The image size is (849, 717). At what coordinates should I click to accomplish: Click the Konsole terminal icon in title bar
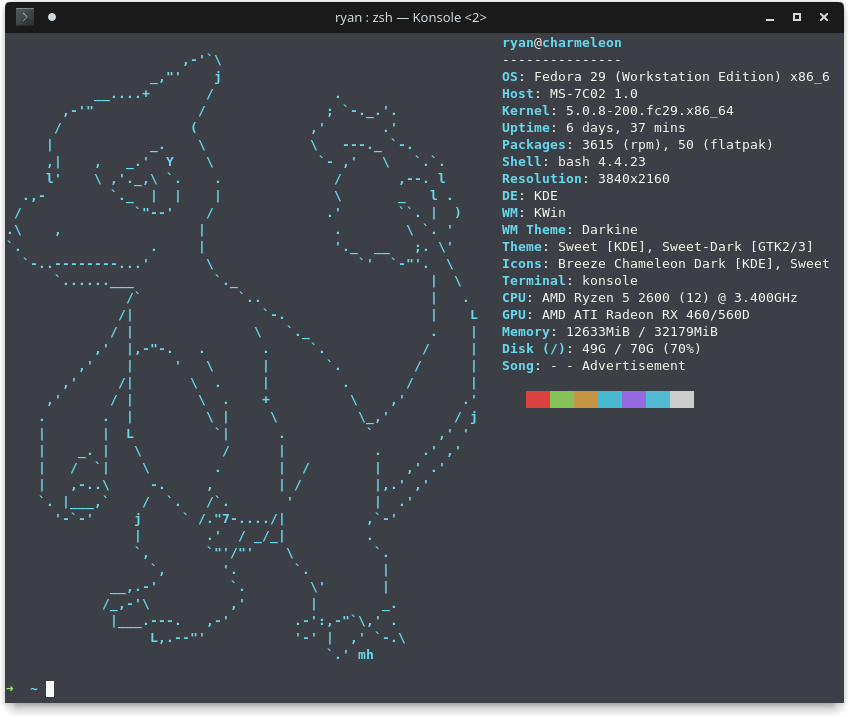coord(25,16)
